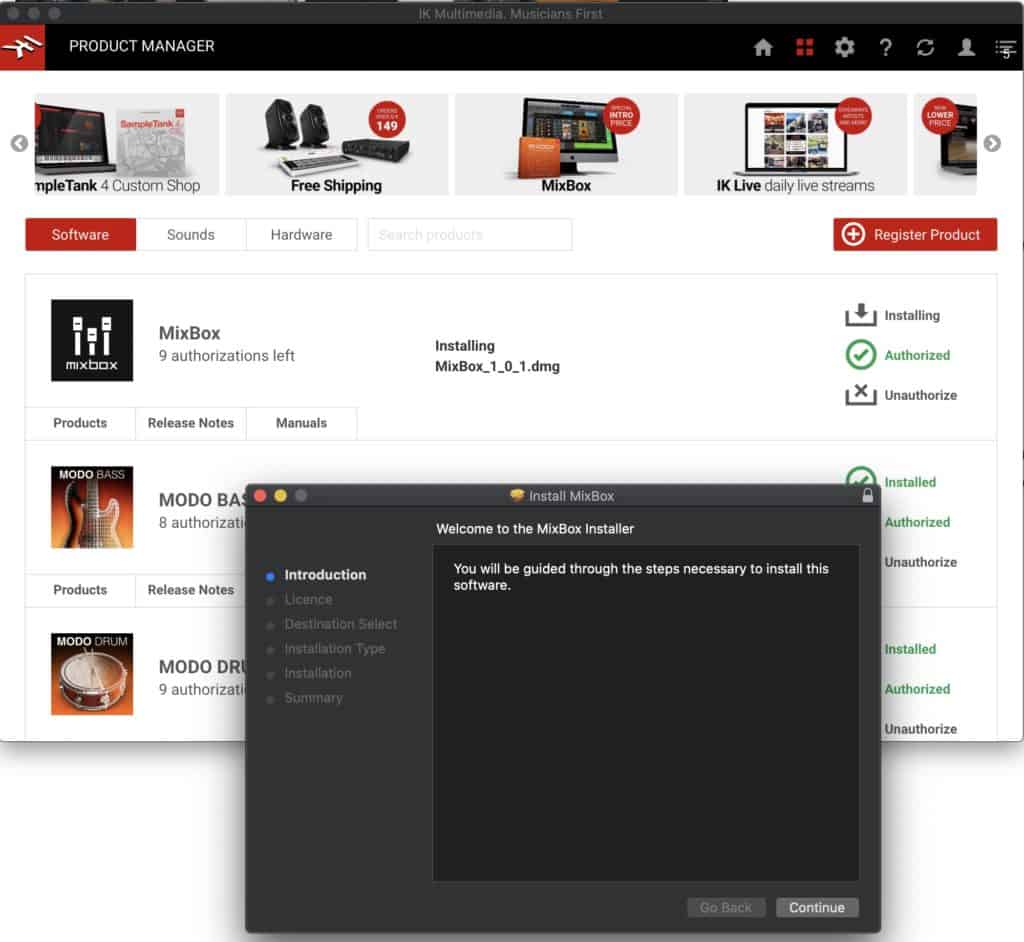The height and width of the screenshot is (942, 1024).
Task: Click Continue in the MixBox installer
Action: click(817, 907)
